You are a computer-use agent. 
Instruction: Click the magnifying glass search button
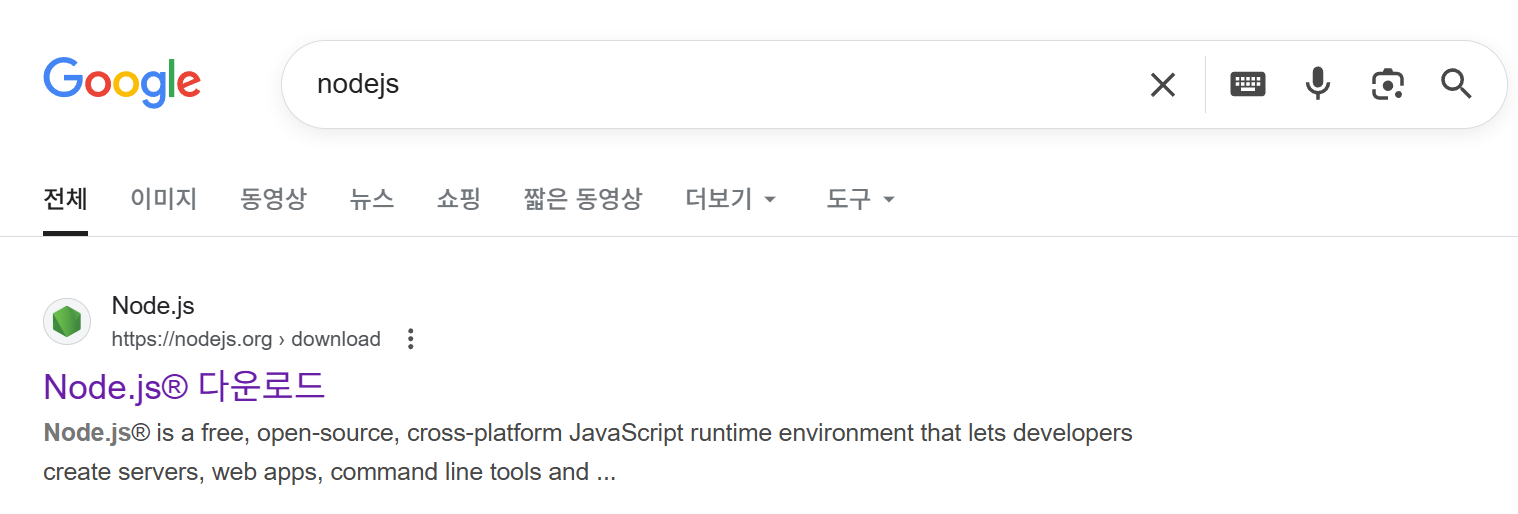click(x=1456, y=84)
